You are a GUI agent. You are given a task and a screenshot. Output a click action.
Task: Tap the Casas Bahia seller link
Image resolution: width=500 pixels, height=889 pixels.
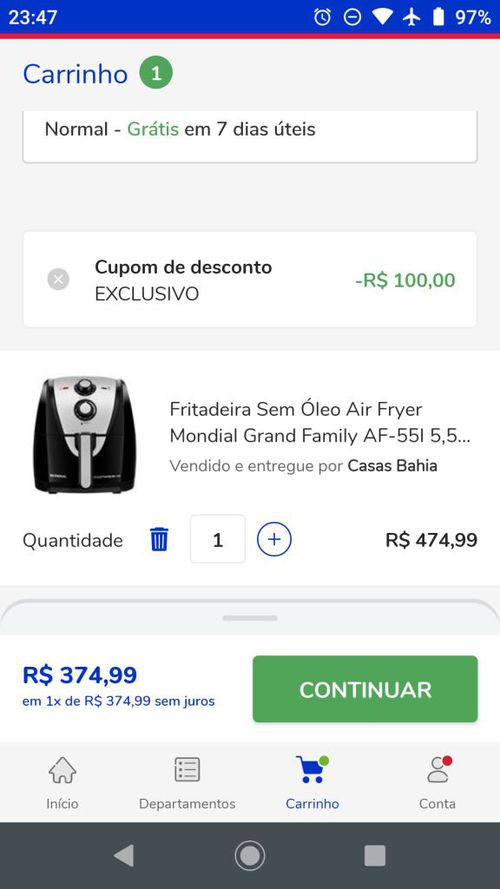(392, 466)
